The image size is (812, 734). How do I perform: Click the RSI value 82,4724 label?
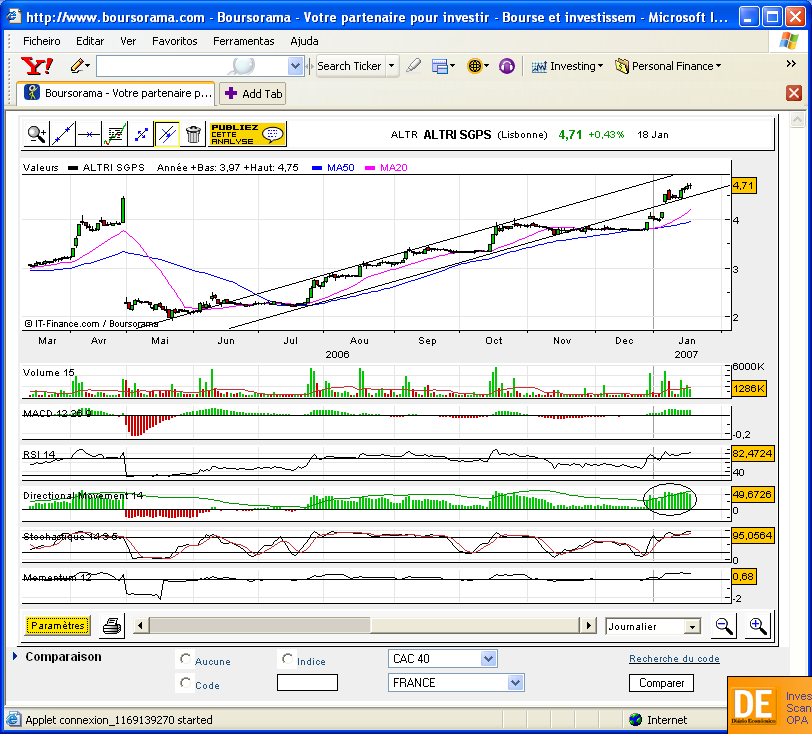point(752,453)
